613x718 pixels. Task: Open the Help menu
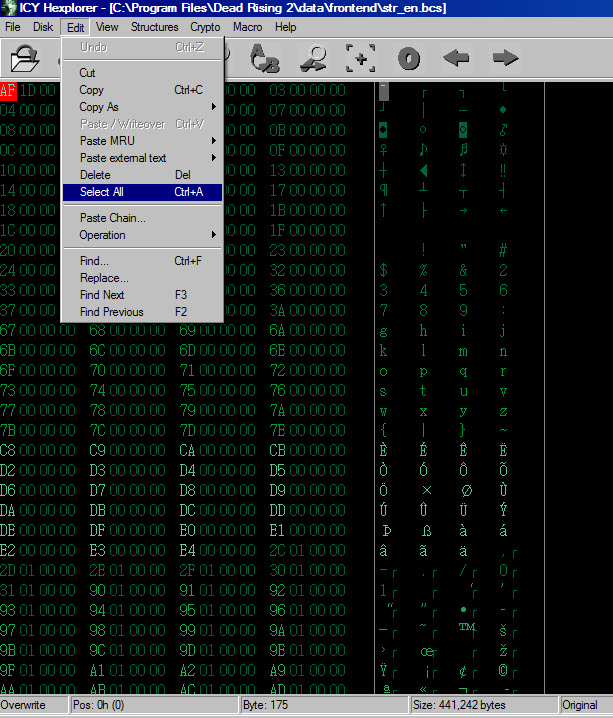click(x=286, y=27)
